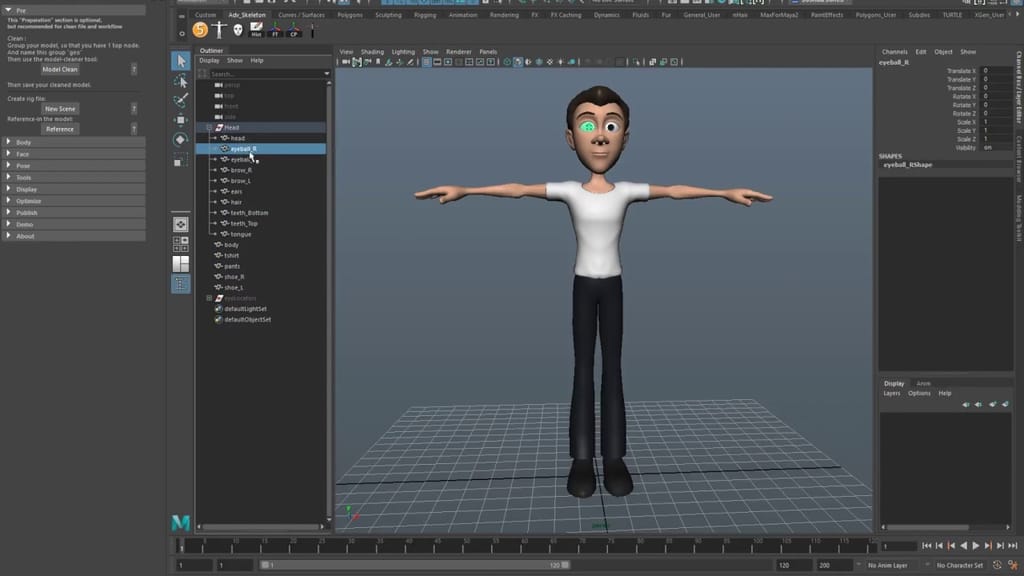This screenshot has width=1024, height=576.
Task: Click the Outliner search field
Action: click(266, 74)
